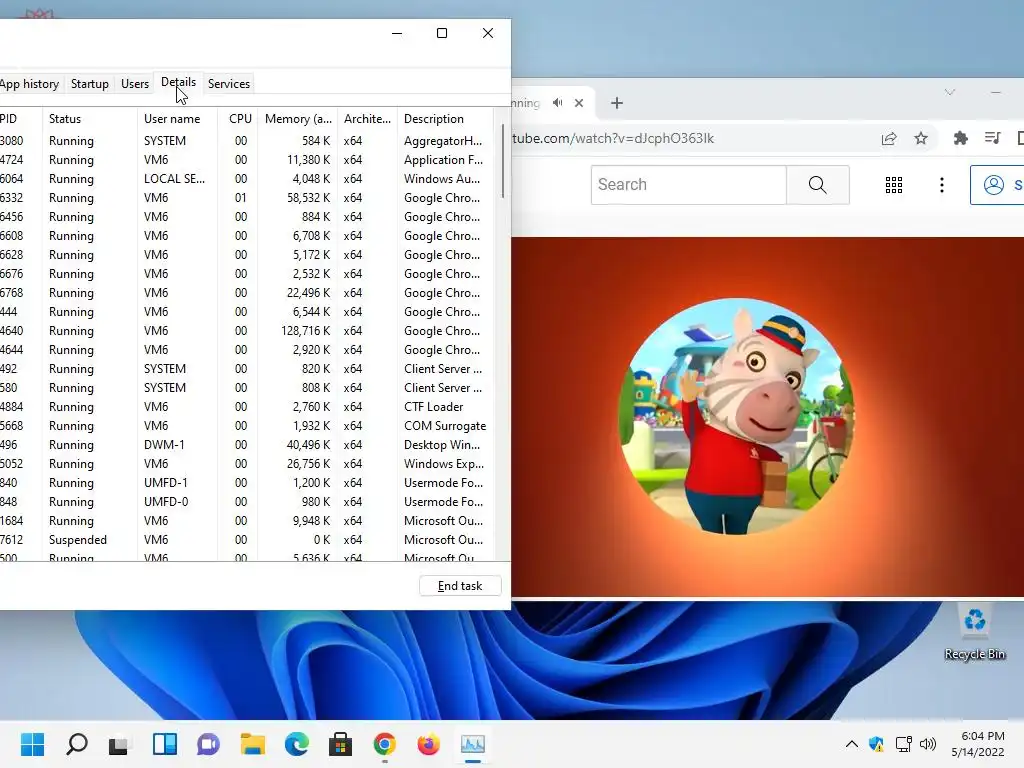Expand the Chrome tab search chevron
Screen dimensions: 1024x768
[950, 92]
